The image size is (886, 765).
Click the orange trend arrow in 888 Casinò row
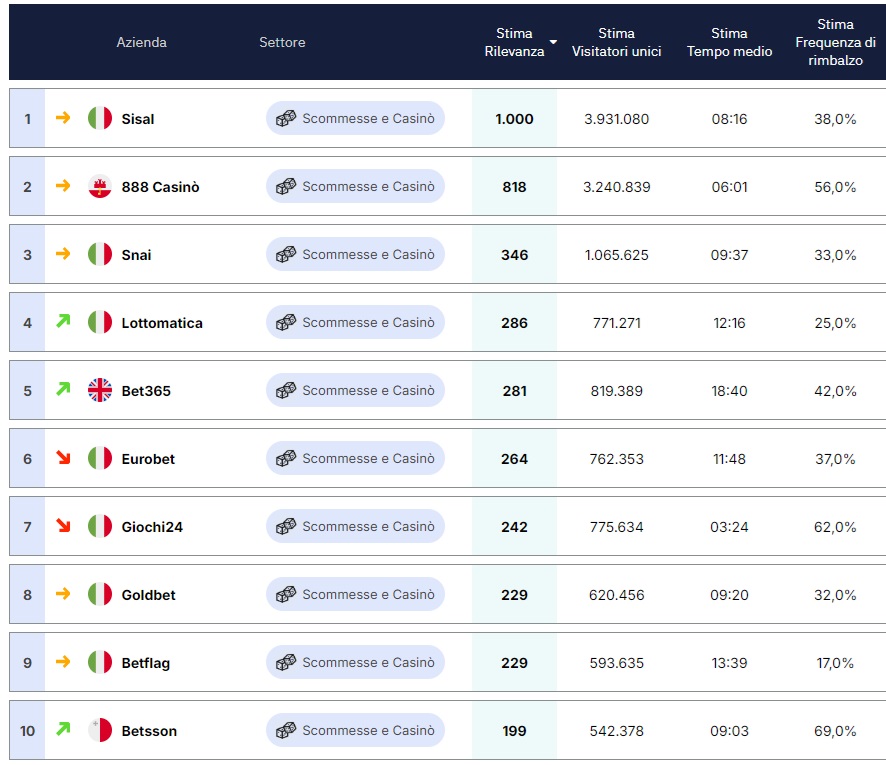pyautogui.click(x=63, y=185)
